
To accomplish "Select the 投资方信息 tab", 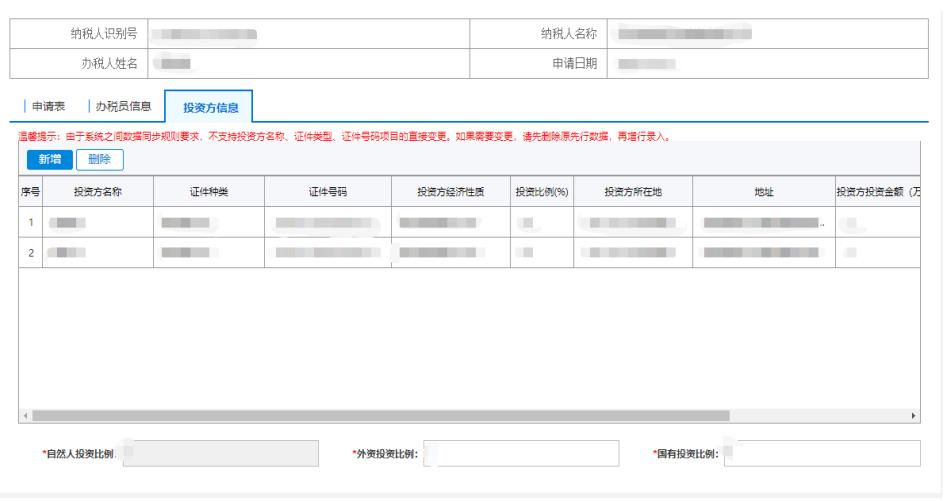I will click(210, 107).
